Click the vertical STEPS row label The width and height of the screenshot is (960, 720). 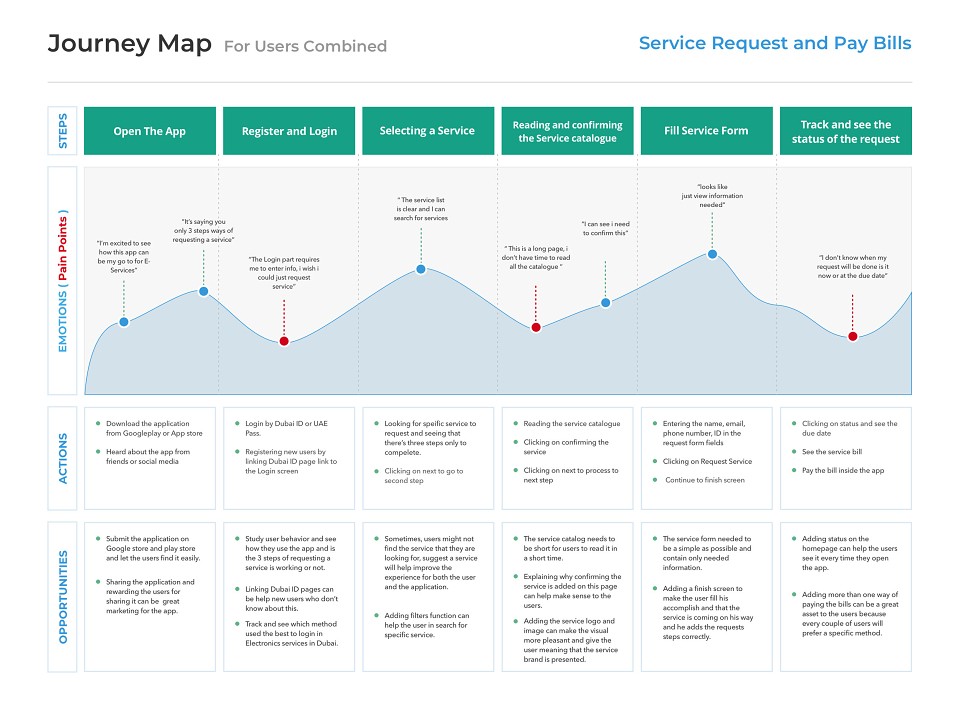pyautogui.click(x=62, y=131)
